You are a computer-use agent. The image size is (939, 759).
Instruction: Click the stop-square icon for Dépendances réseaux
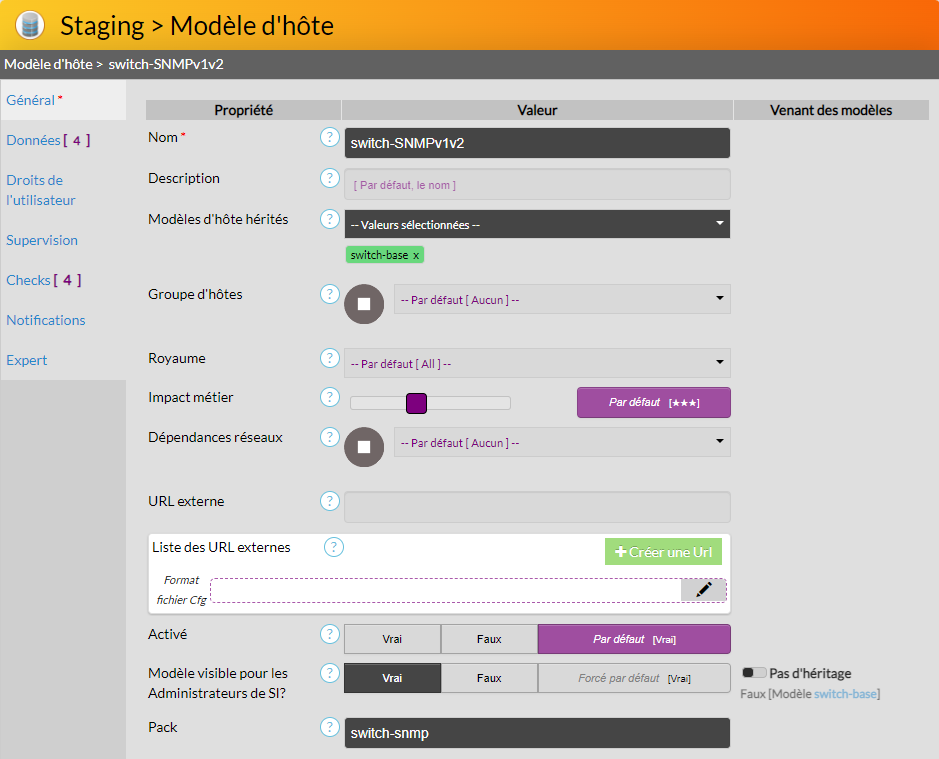click(x=364, y=447)
